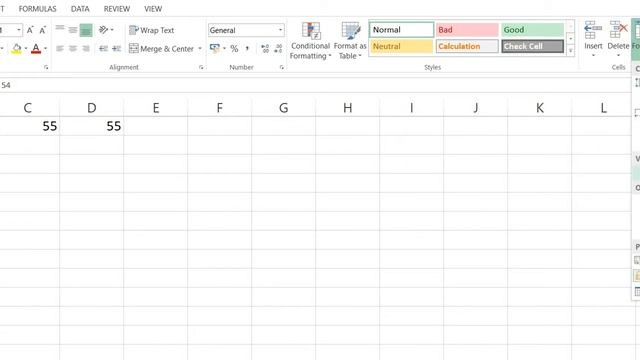Apply the Accounting Number Format

tap(215, 49)
